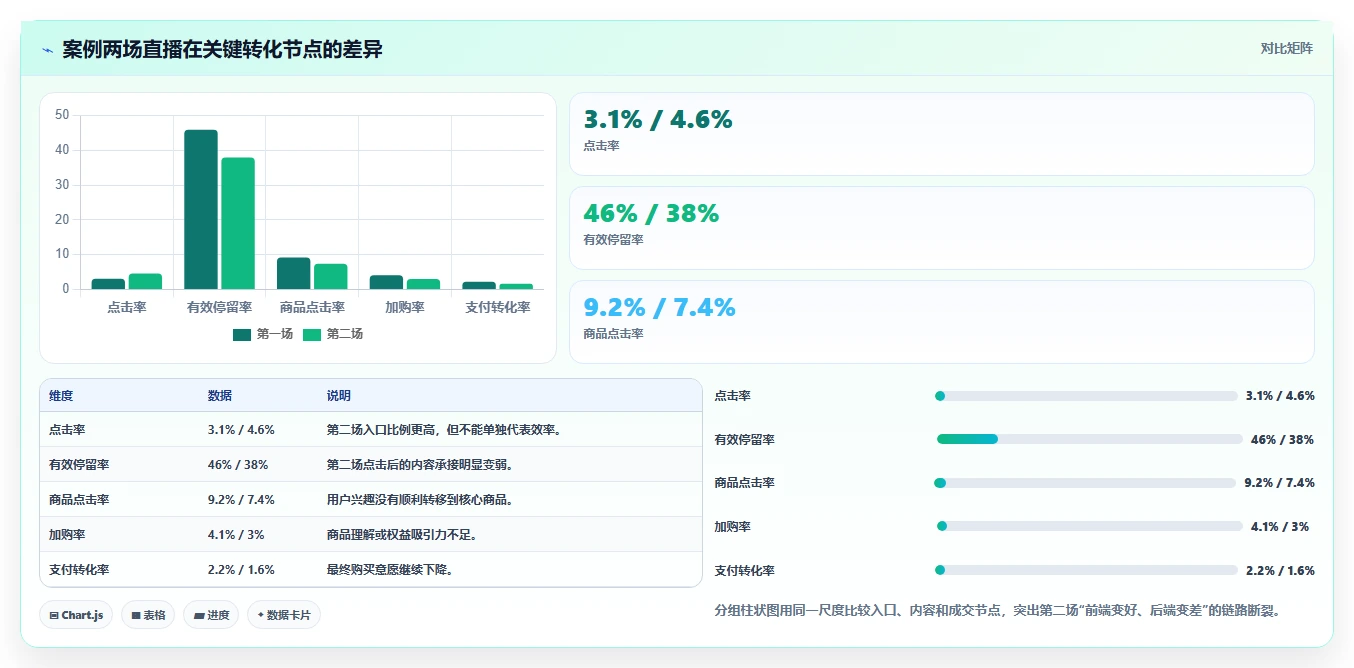Viewport: 1354px width, 668px height.
Task: Click the chart caption starting 分组柱状图
Action: pyautogui.click(x=998, y=610)
